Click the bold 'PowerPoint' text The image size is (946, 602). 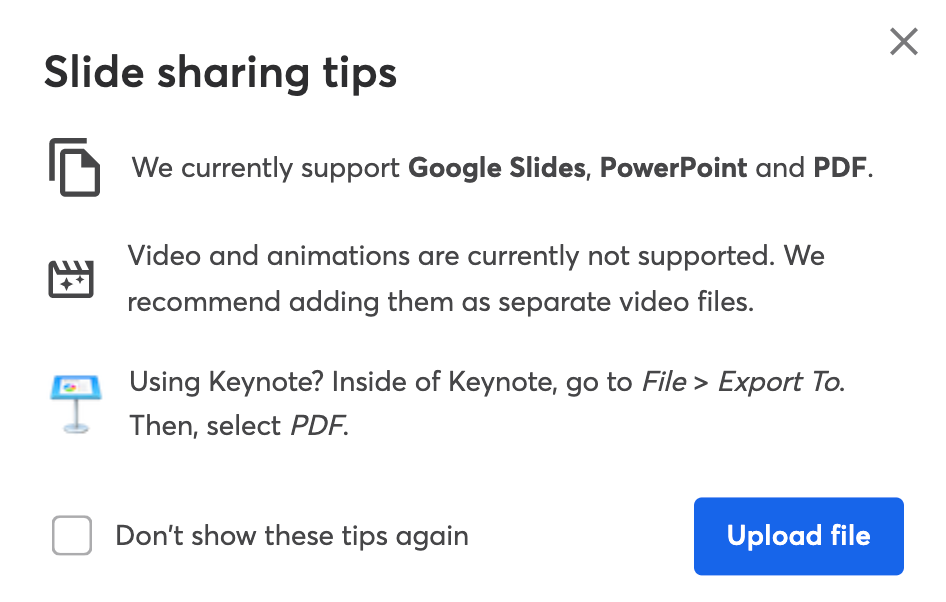(673, 168)
